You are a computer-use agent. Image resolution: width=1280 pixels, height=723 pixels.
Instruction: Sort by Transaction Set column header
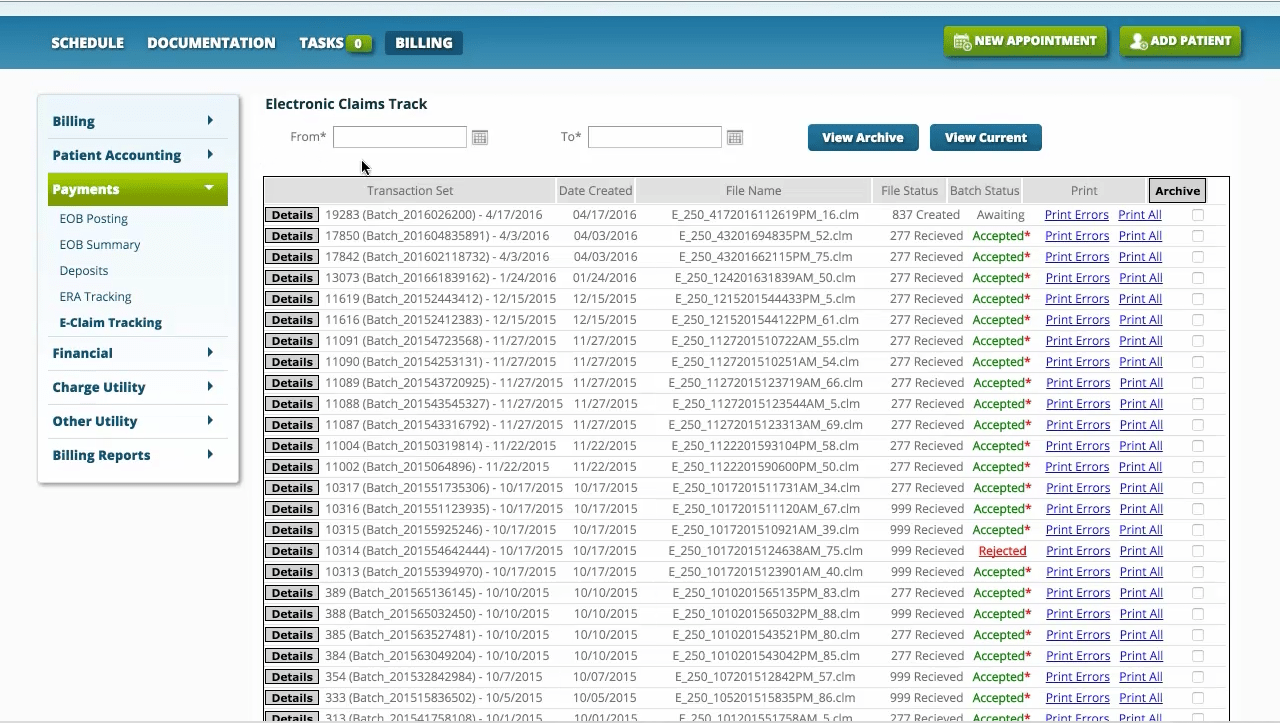410,191
